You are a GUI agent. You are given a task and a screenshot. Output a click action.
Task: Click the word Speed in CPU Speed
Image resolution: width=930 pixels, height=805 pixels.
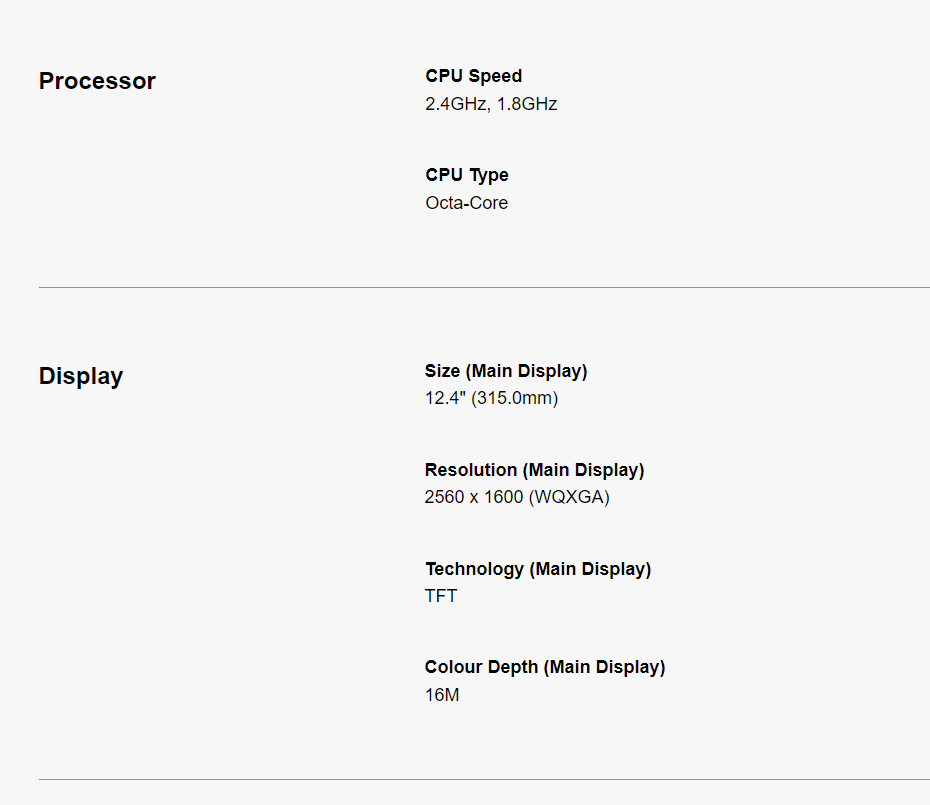[x=495, y=76]
